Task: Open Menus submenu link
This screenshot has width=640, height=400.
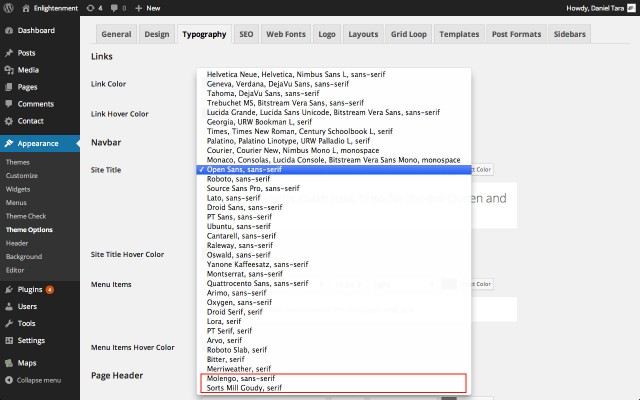Action: coord(16,203)
